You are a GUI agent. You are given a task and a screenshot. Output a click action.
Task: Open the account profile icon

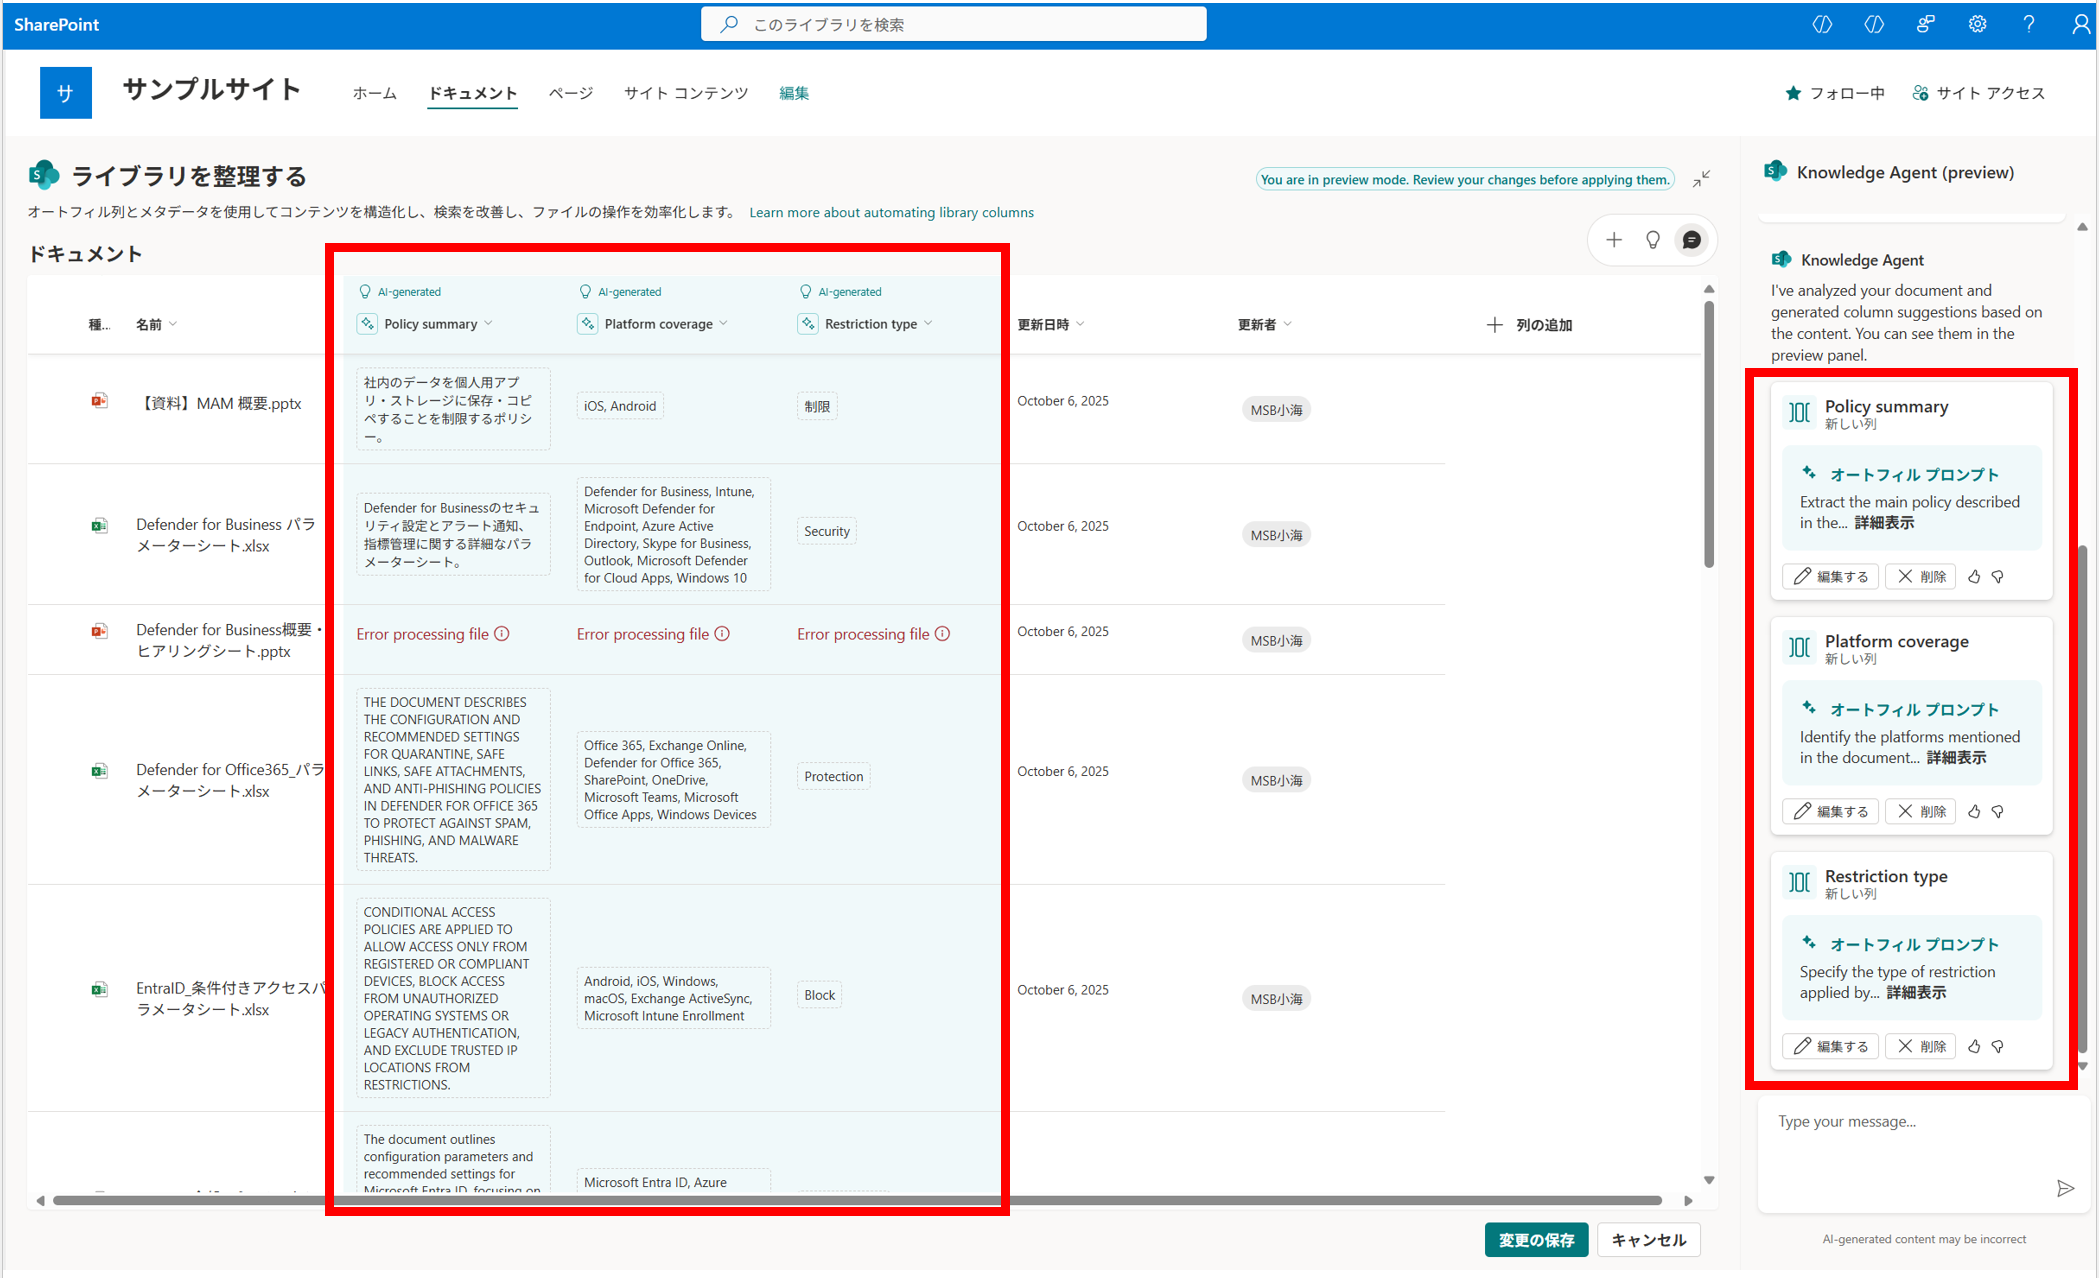pyautogui.click(x=2080, y=24)
